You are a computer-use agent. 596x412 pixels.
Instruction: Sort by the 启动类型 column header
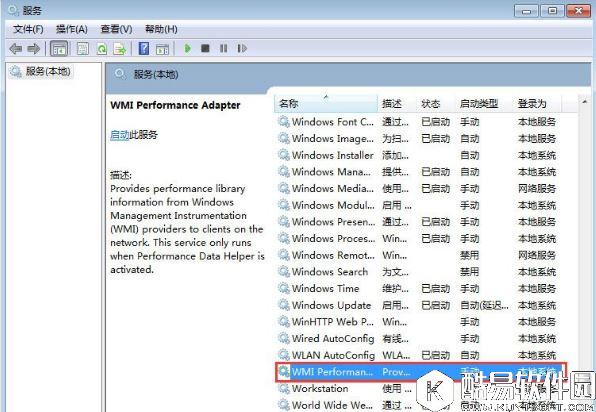[485, 103]
